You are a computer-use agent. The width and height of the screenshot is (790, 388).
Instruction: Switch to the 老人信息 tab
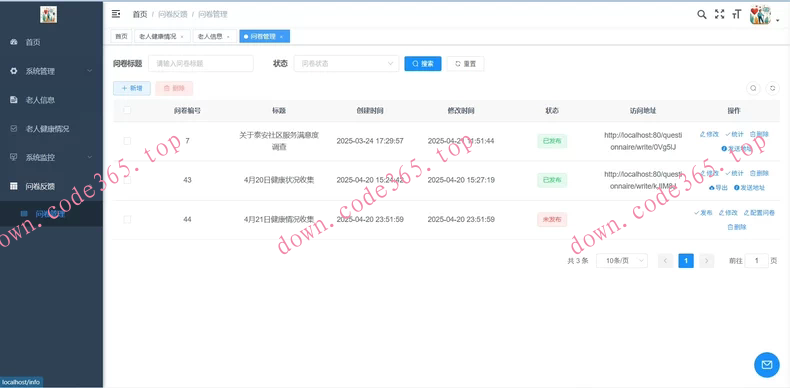210,36
